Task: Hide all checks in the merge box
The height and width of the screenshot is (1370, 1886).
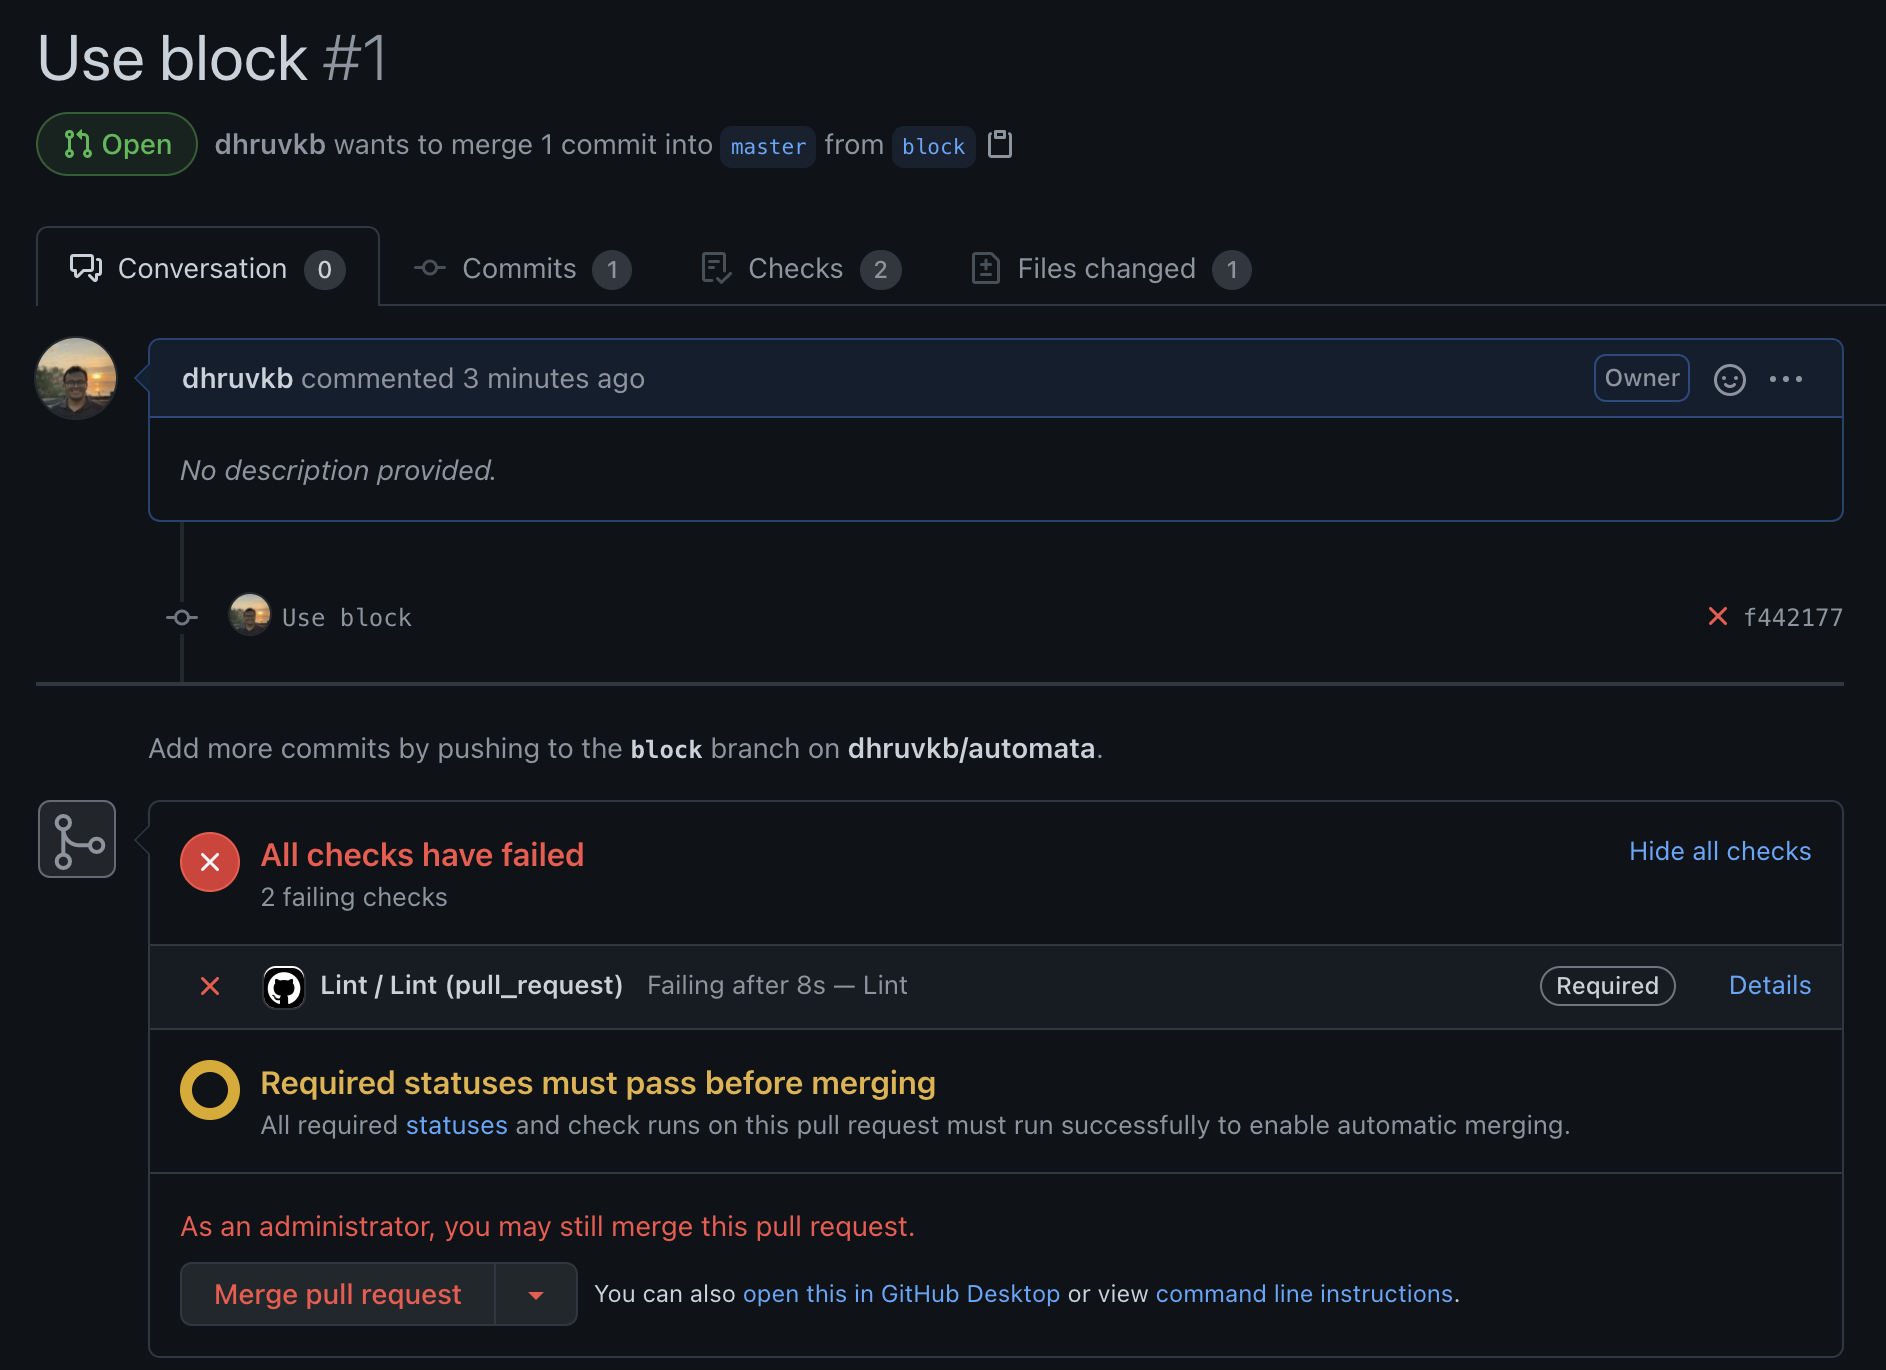Action: [1719, 851]
